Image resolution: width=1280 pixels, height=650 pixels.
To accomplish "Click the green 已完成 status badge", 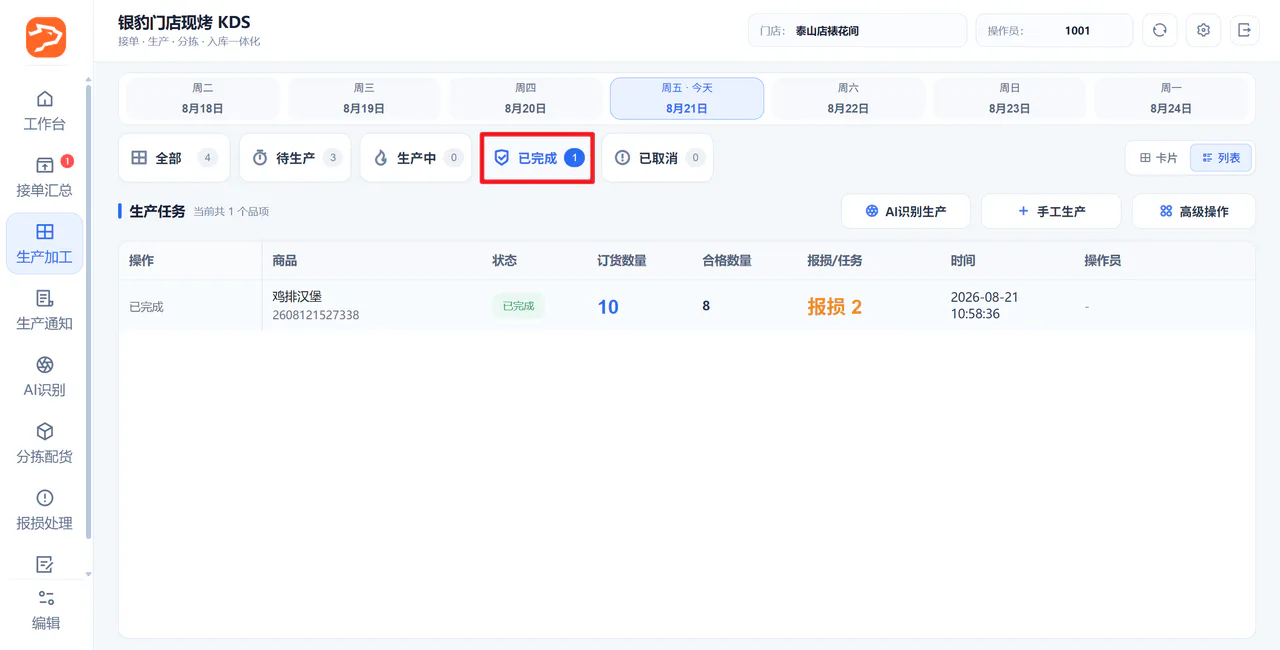I will pos(518,306).
